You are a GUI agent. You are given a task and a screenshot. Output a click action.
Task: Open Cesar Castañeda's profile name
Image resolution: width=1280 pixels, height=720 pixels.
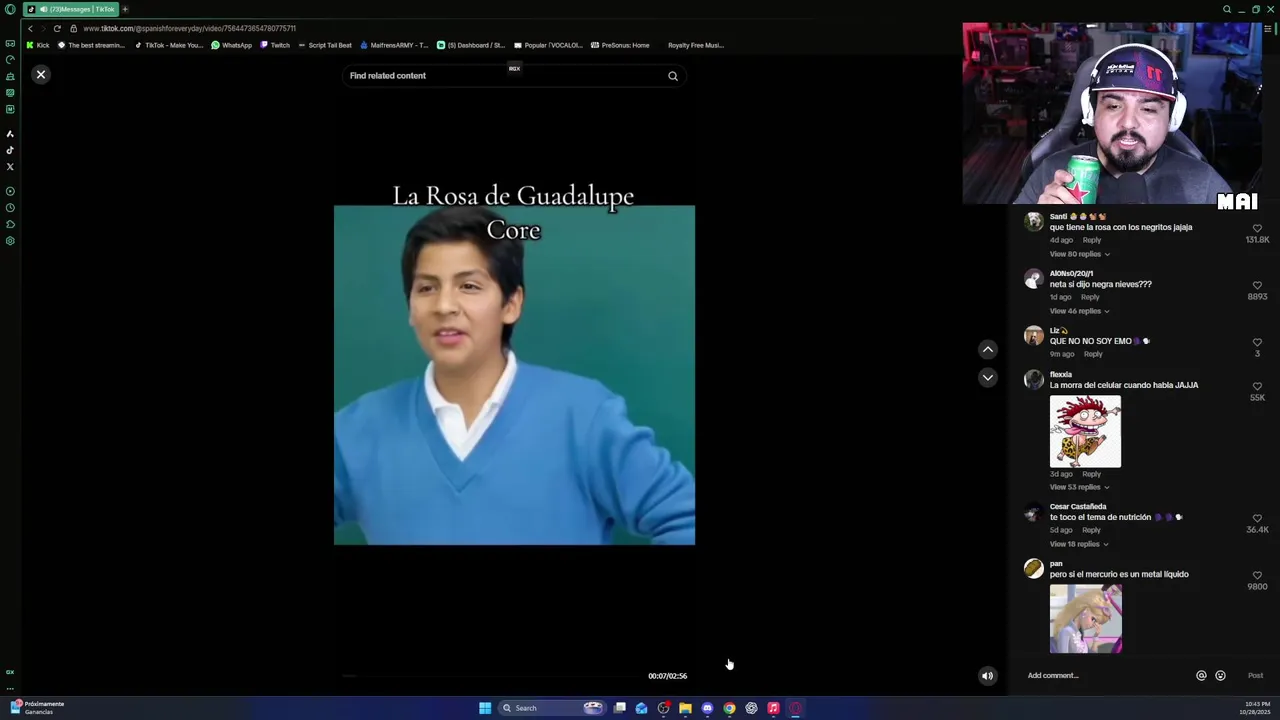point(1078,507)
